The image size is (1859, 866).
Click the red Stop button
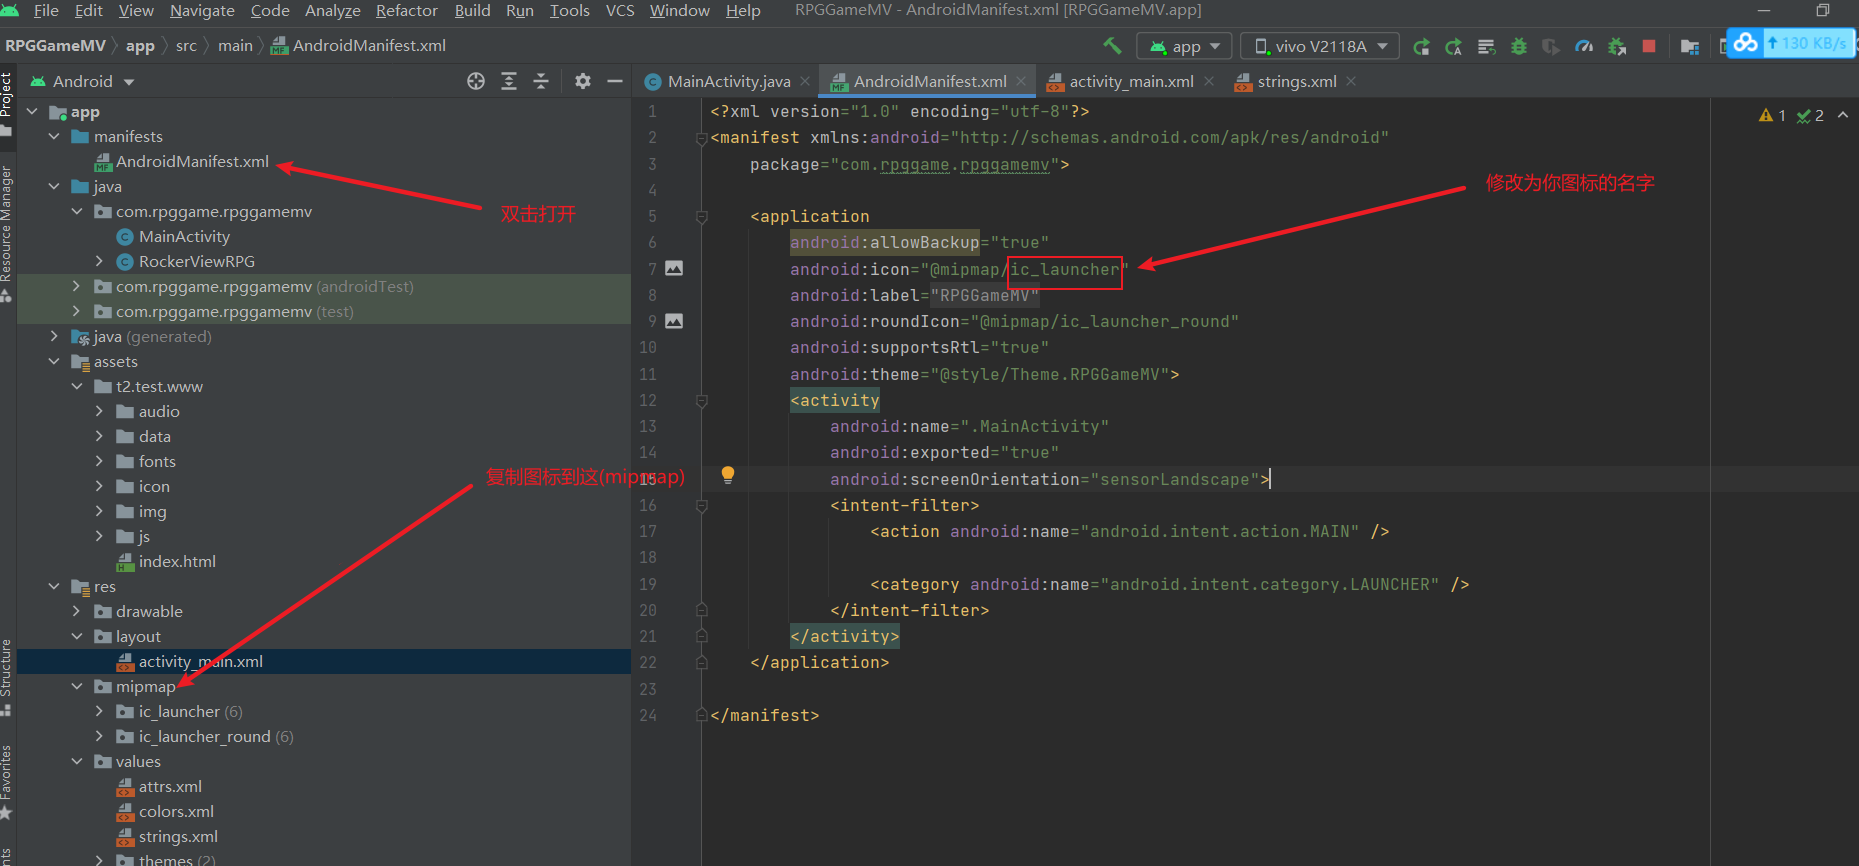click(1649, 46)
